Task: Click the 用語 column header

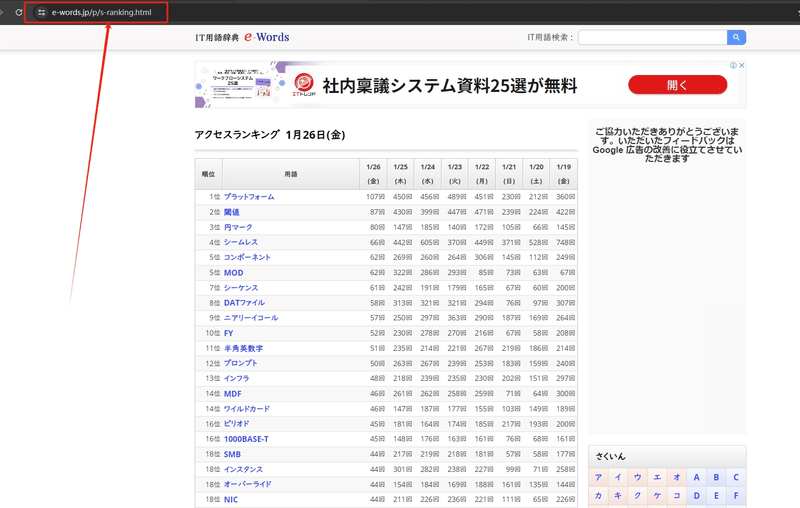Action: (291, 174)
